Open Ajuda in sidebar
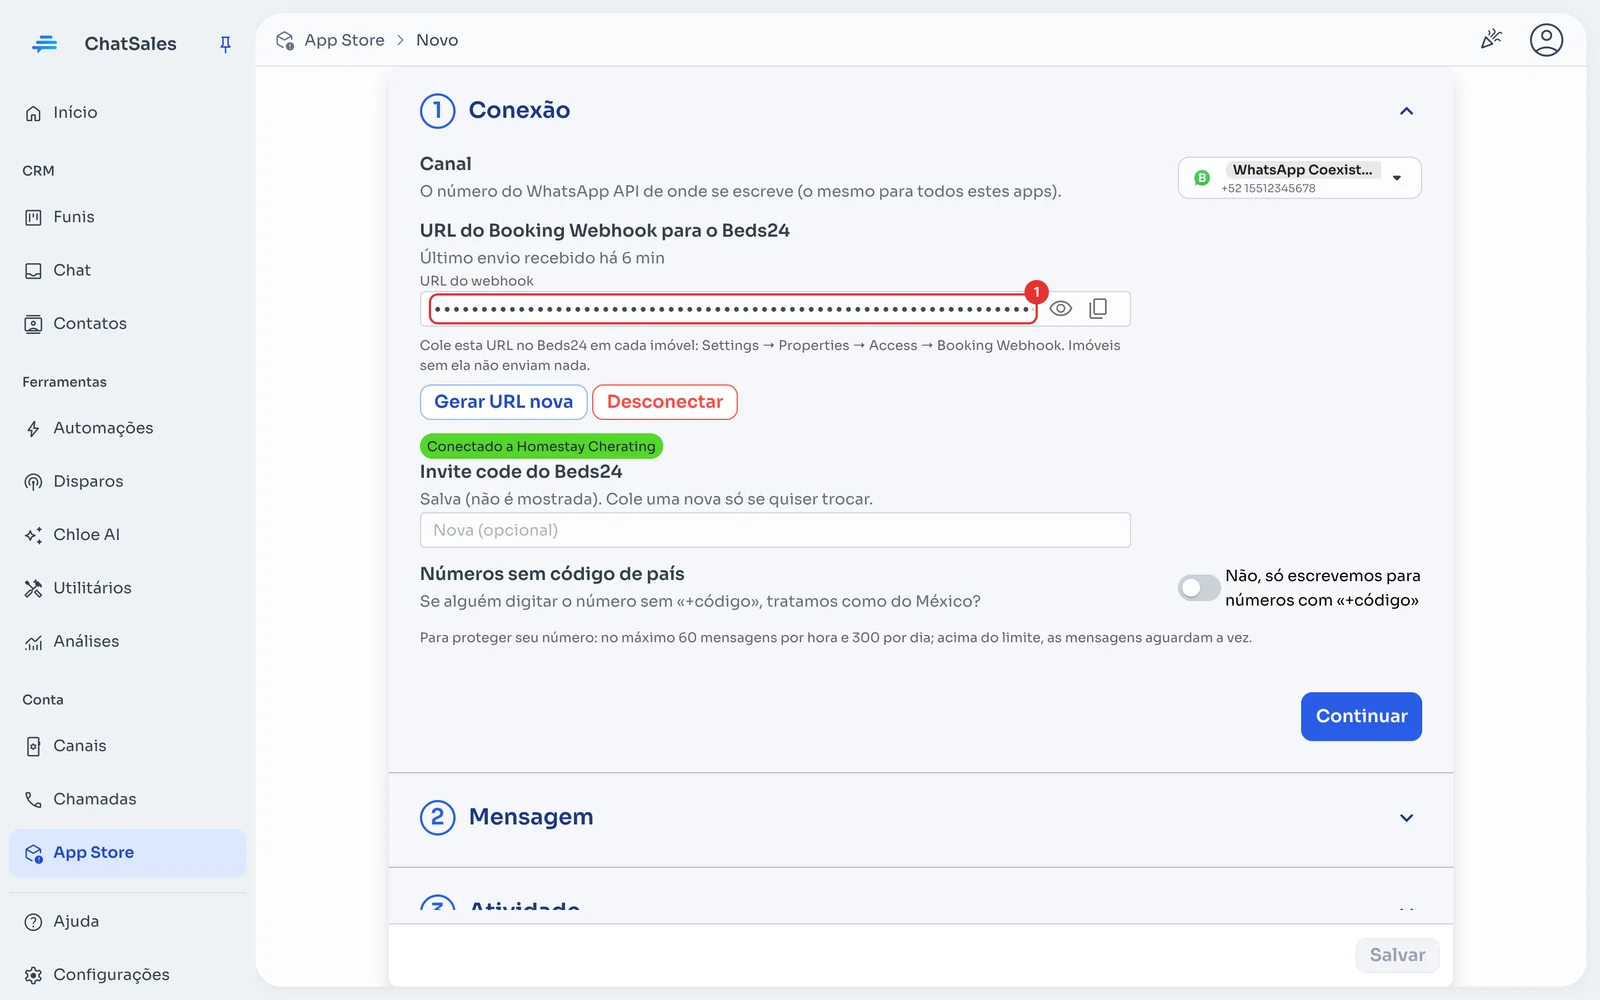Viewport: 1600px width, 1000px height. pos(128,922)
